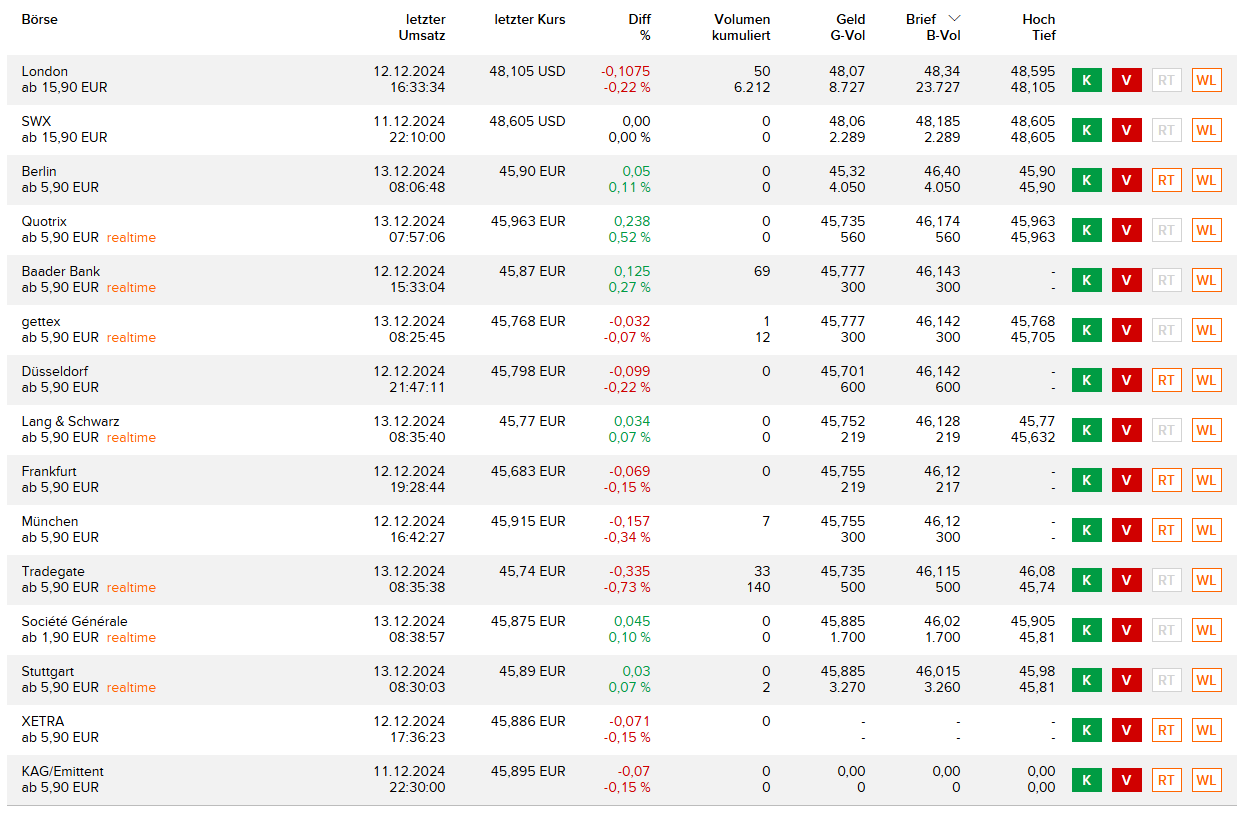Click green K buy button for XETRA
Image resolution: width=1249 pixels, height=815 pixels.
1086,730
